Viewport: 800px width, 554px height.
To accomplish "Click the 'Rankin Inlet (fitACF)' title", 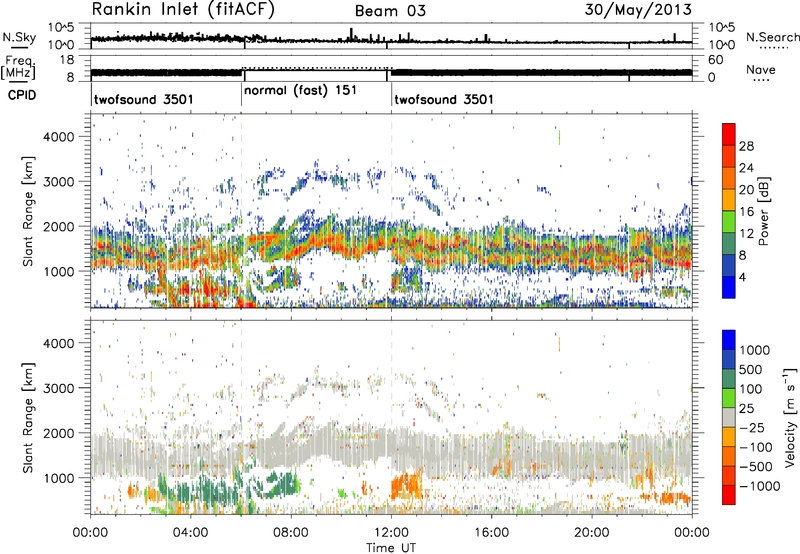I will [183, 9].
